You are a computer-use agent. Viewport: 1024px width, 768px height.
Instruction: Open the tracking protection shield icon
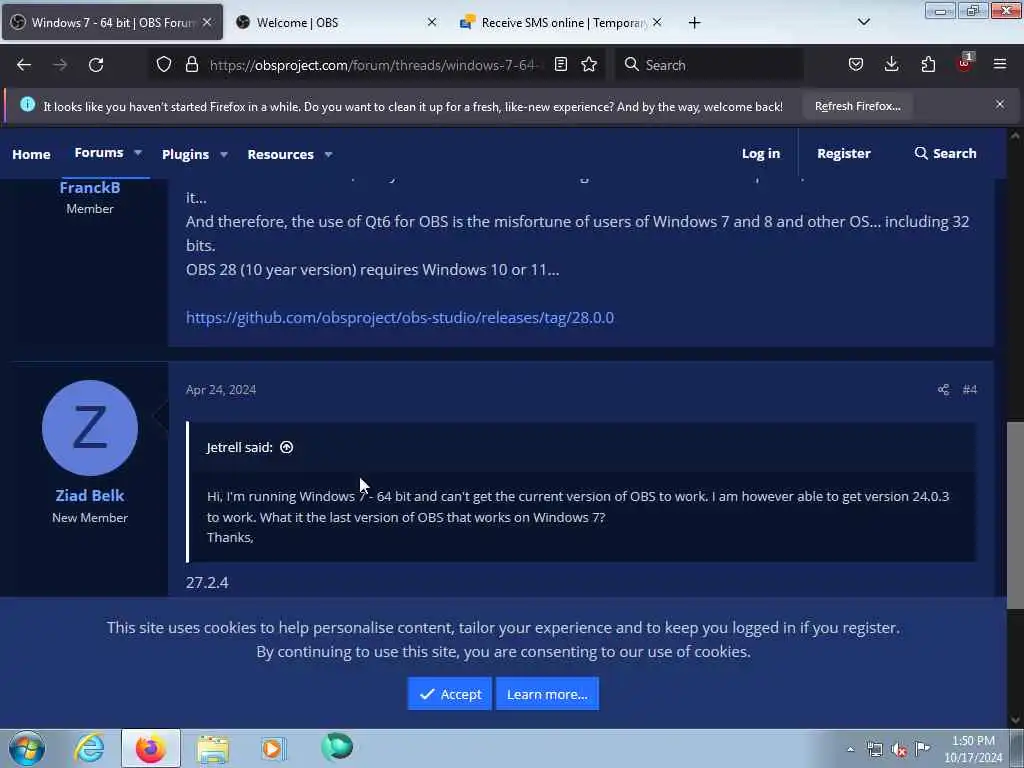click(164, 64)
